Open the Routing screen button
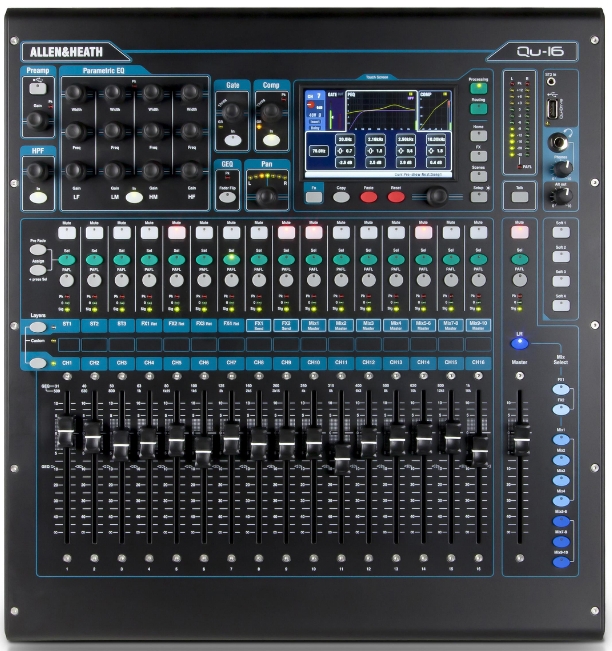The image size is (612, 651). click(x=478, y=109)
